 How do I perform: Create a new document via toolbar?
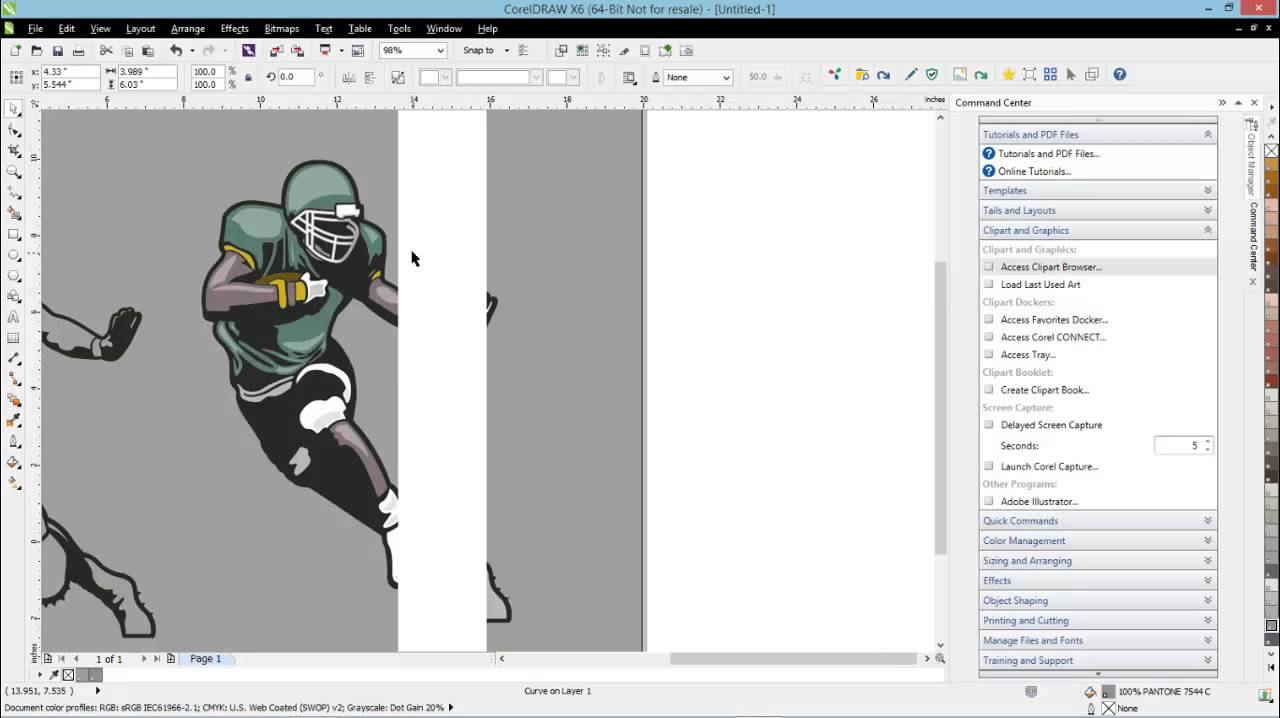click(15, 50)
